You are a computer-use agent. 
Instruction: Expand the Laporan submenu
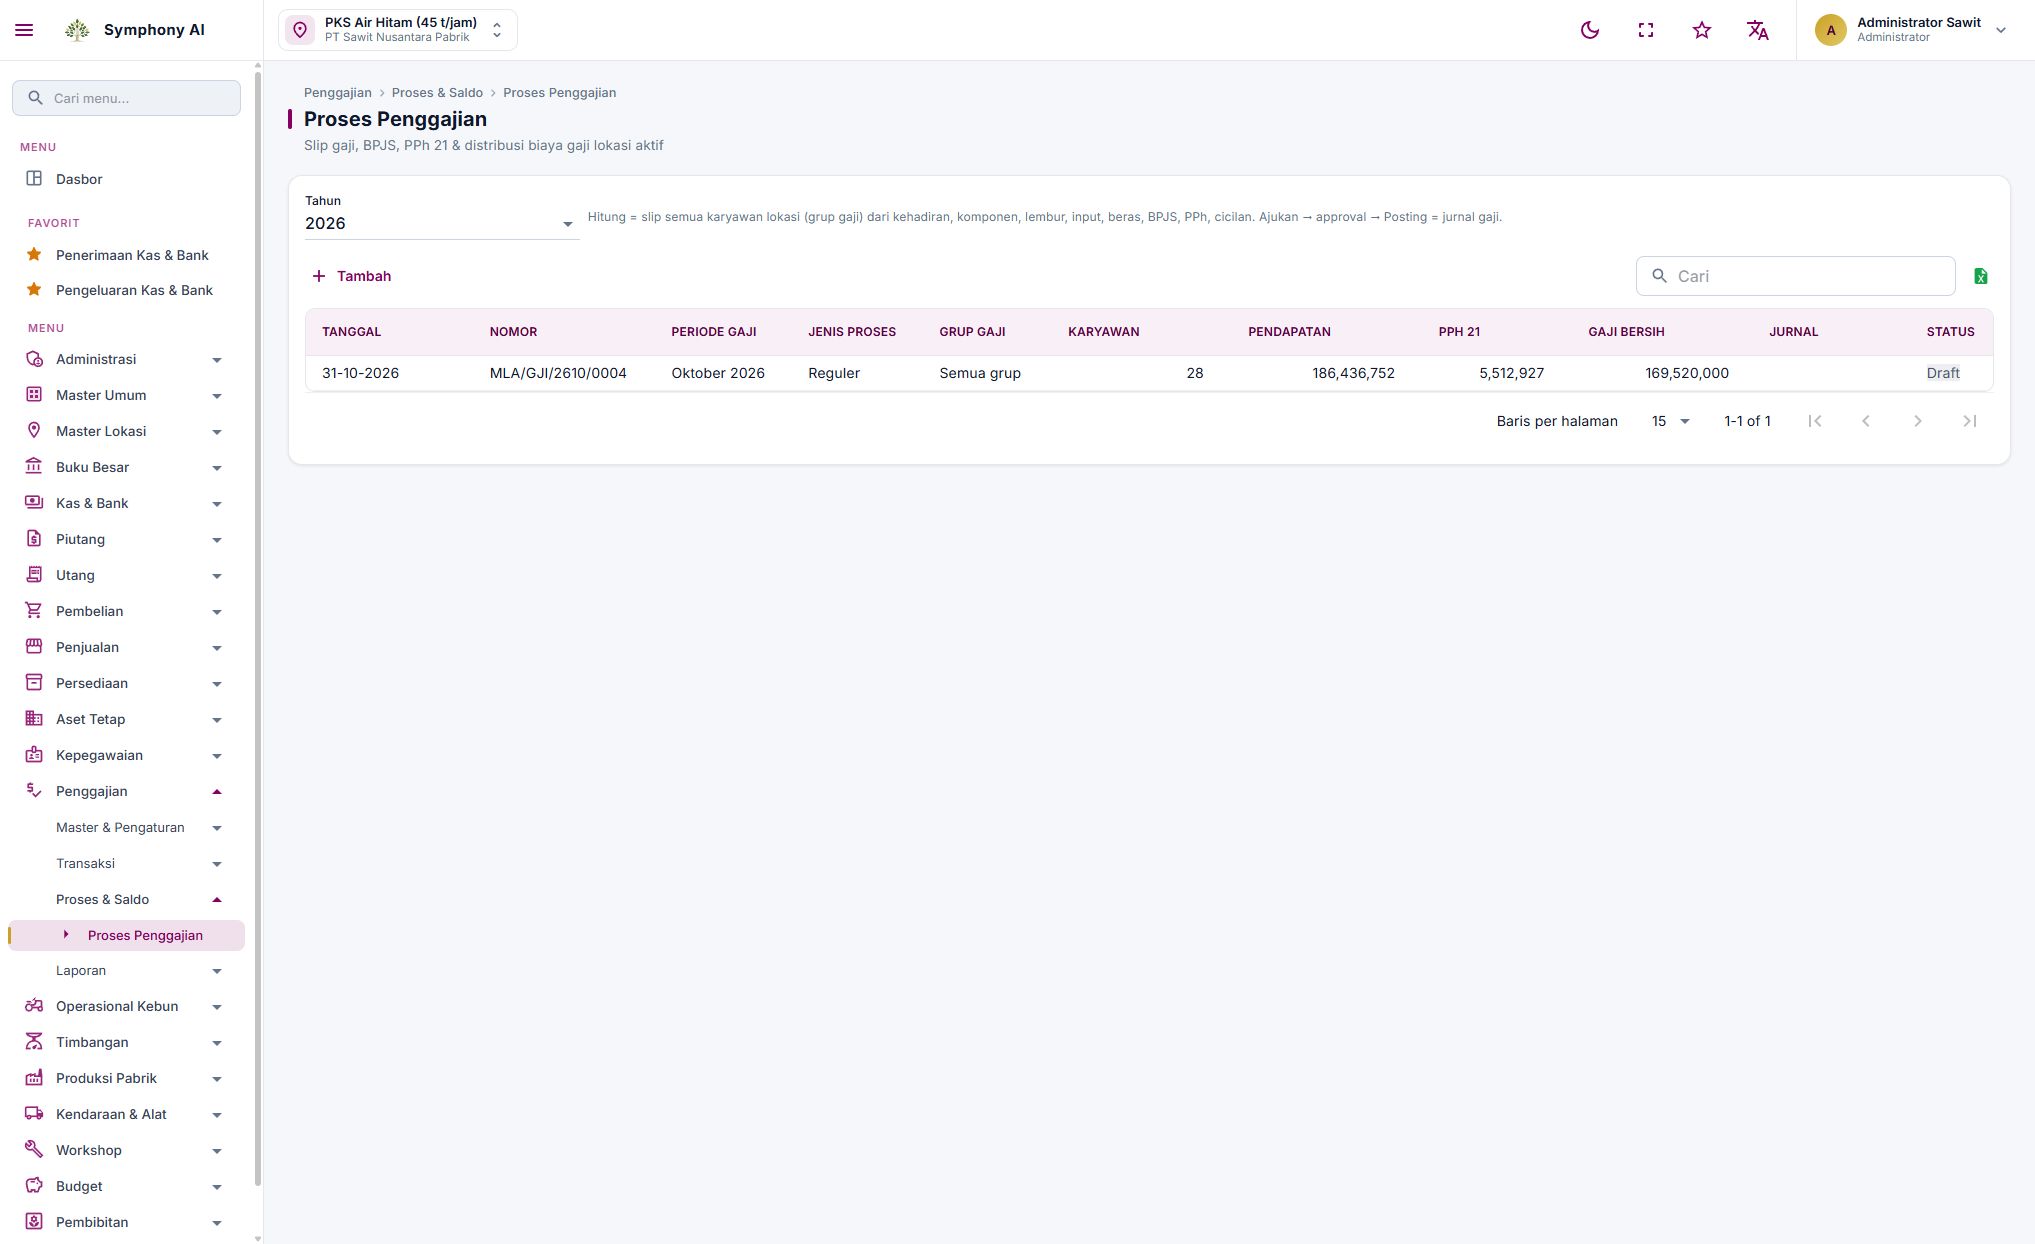[x=126, y=970]
